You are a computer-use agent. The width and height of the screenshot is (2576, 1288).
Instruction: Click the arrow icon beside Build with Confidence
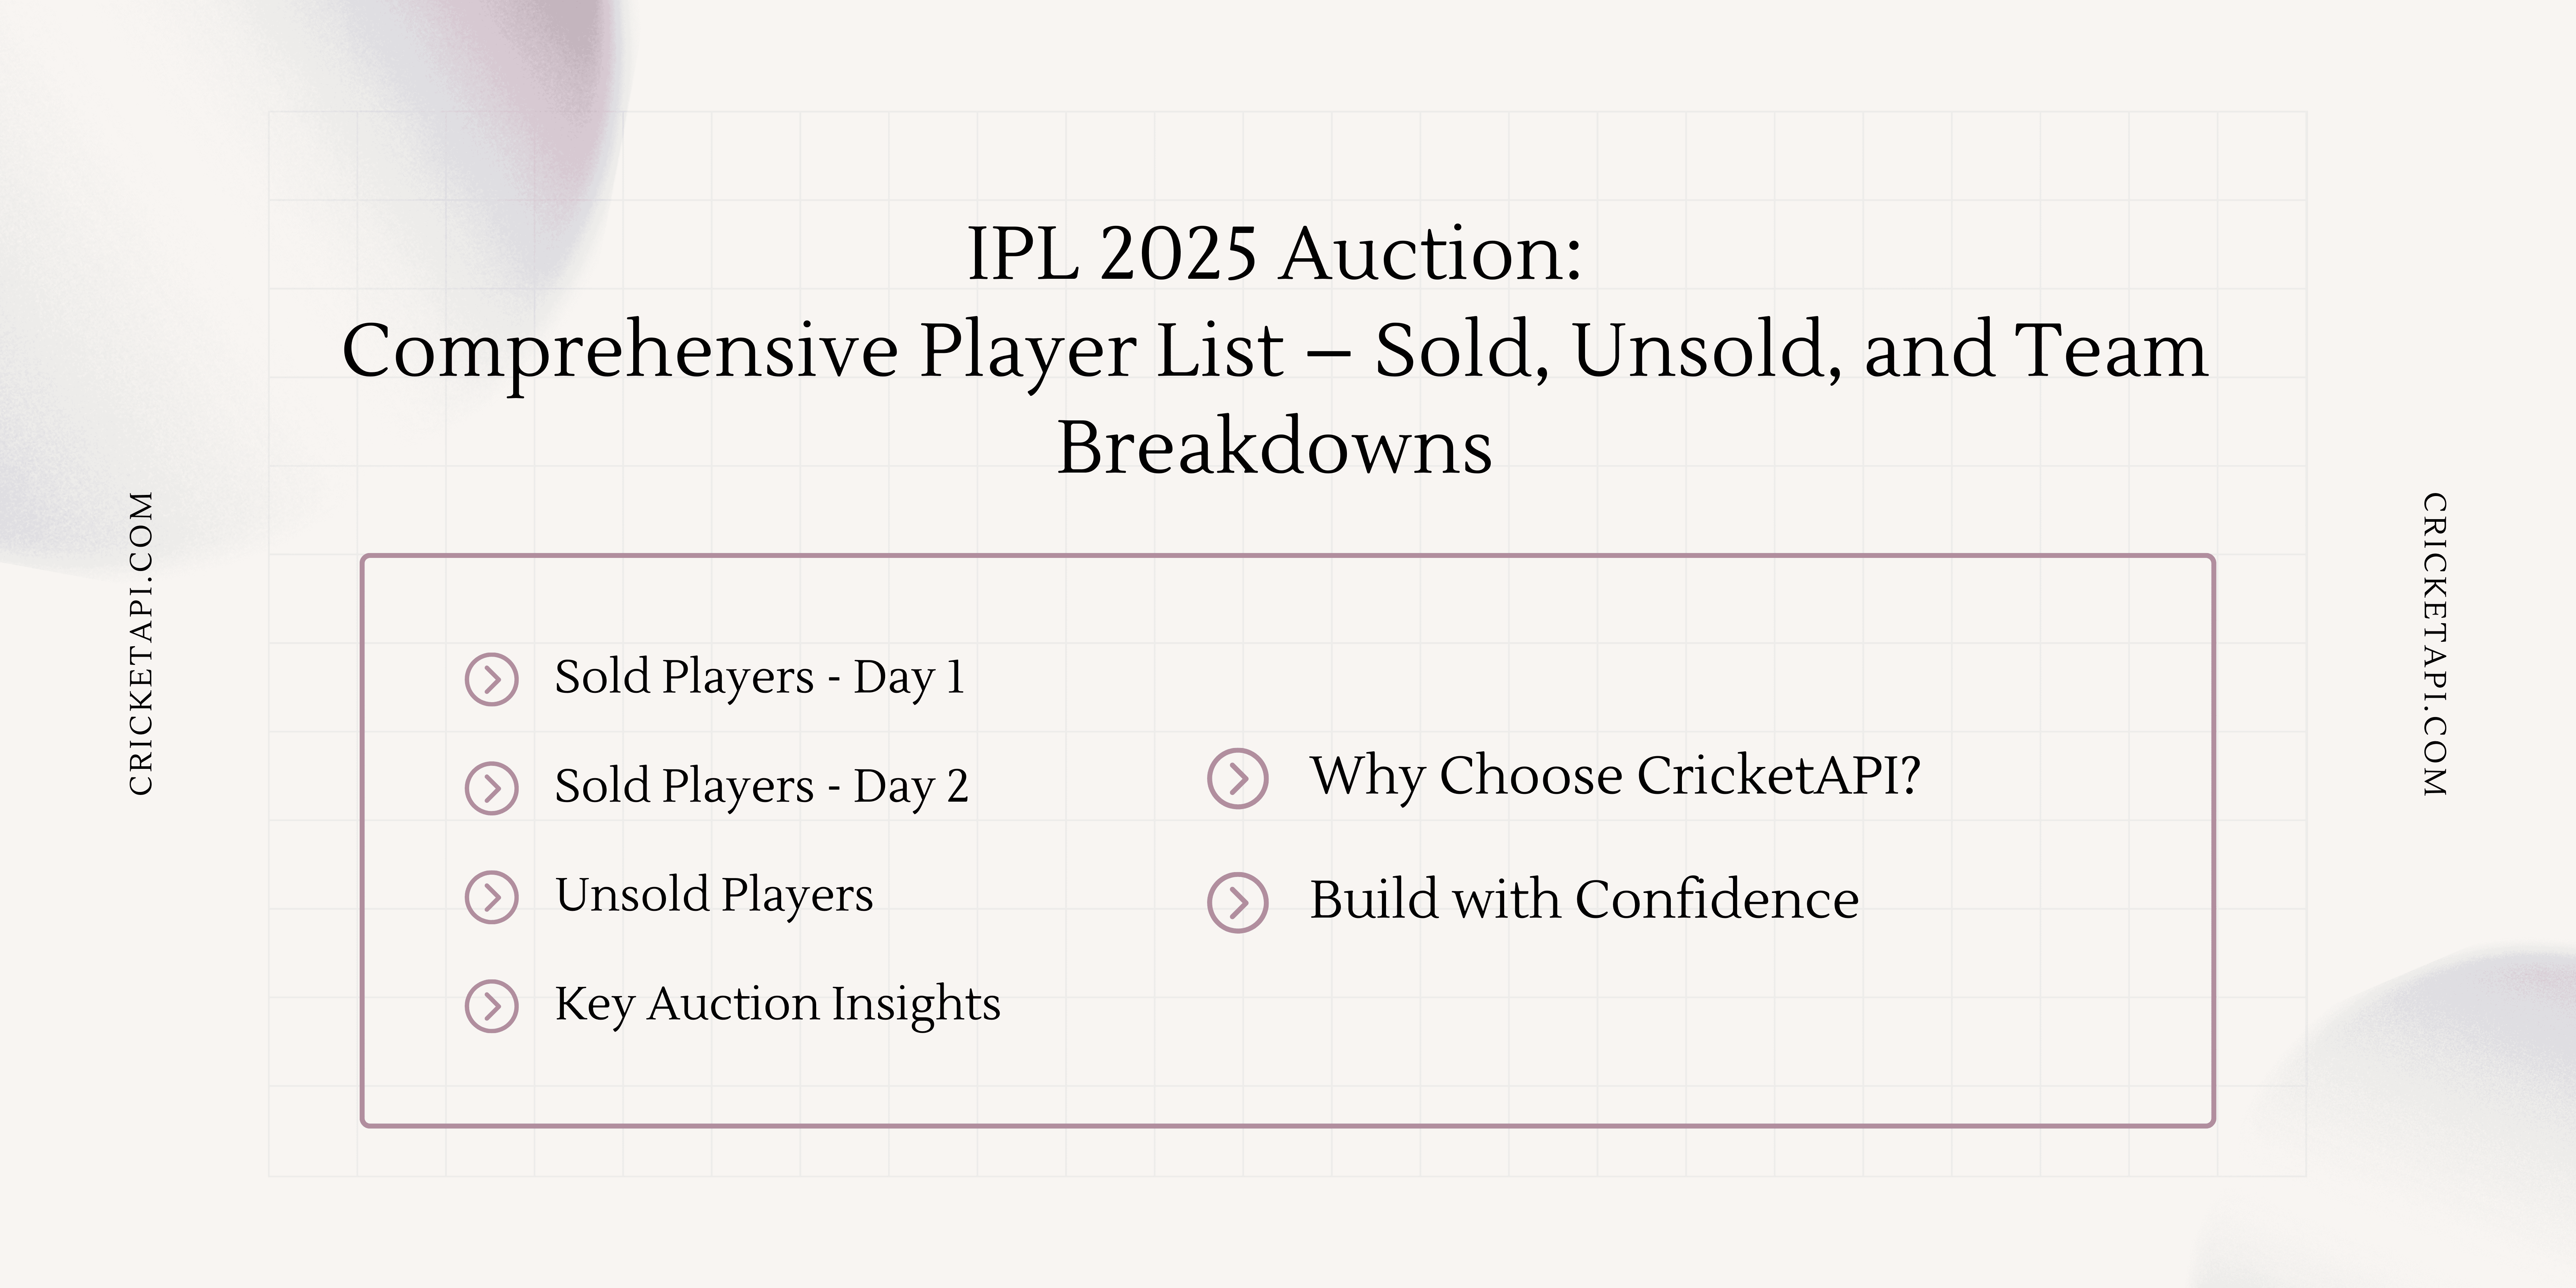pyautogui.click(x=1238, y=903)
